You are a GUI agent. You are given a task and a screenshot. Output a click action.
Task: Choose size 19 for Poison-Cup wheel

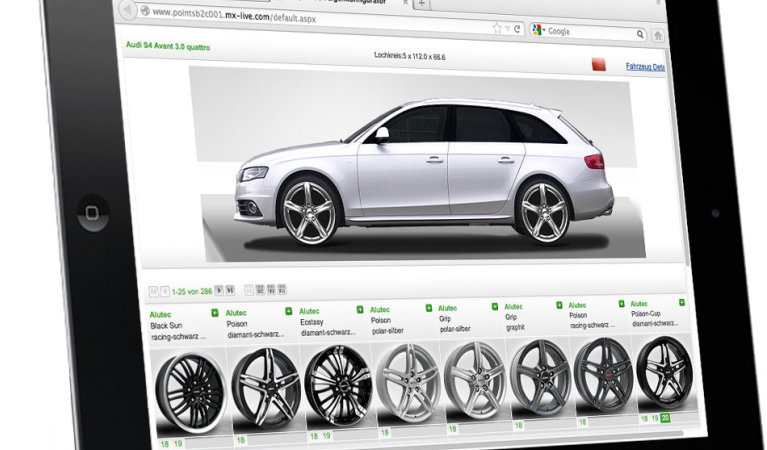coord(654,419)
